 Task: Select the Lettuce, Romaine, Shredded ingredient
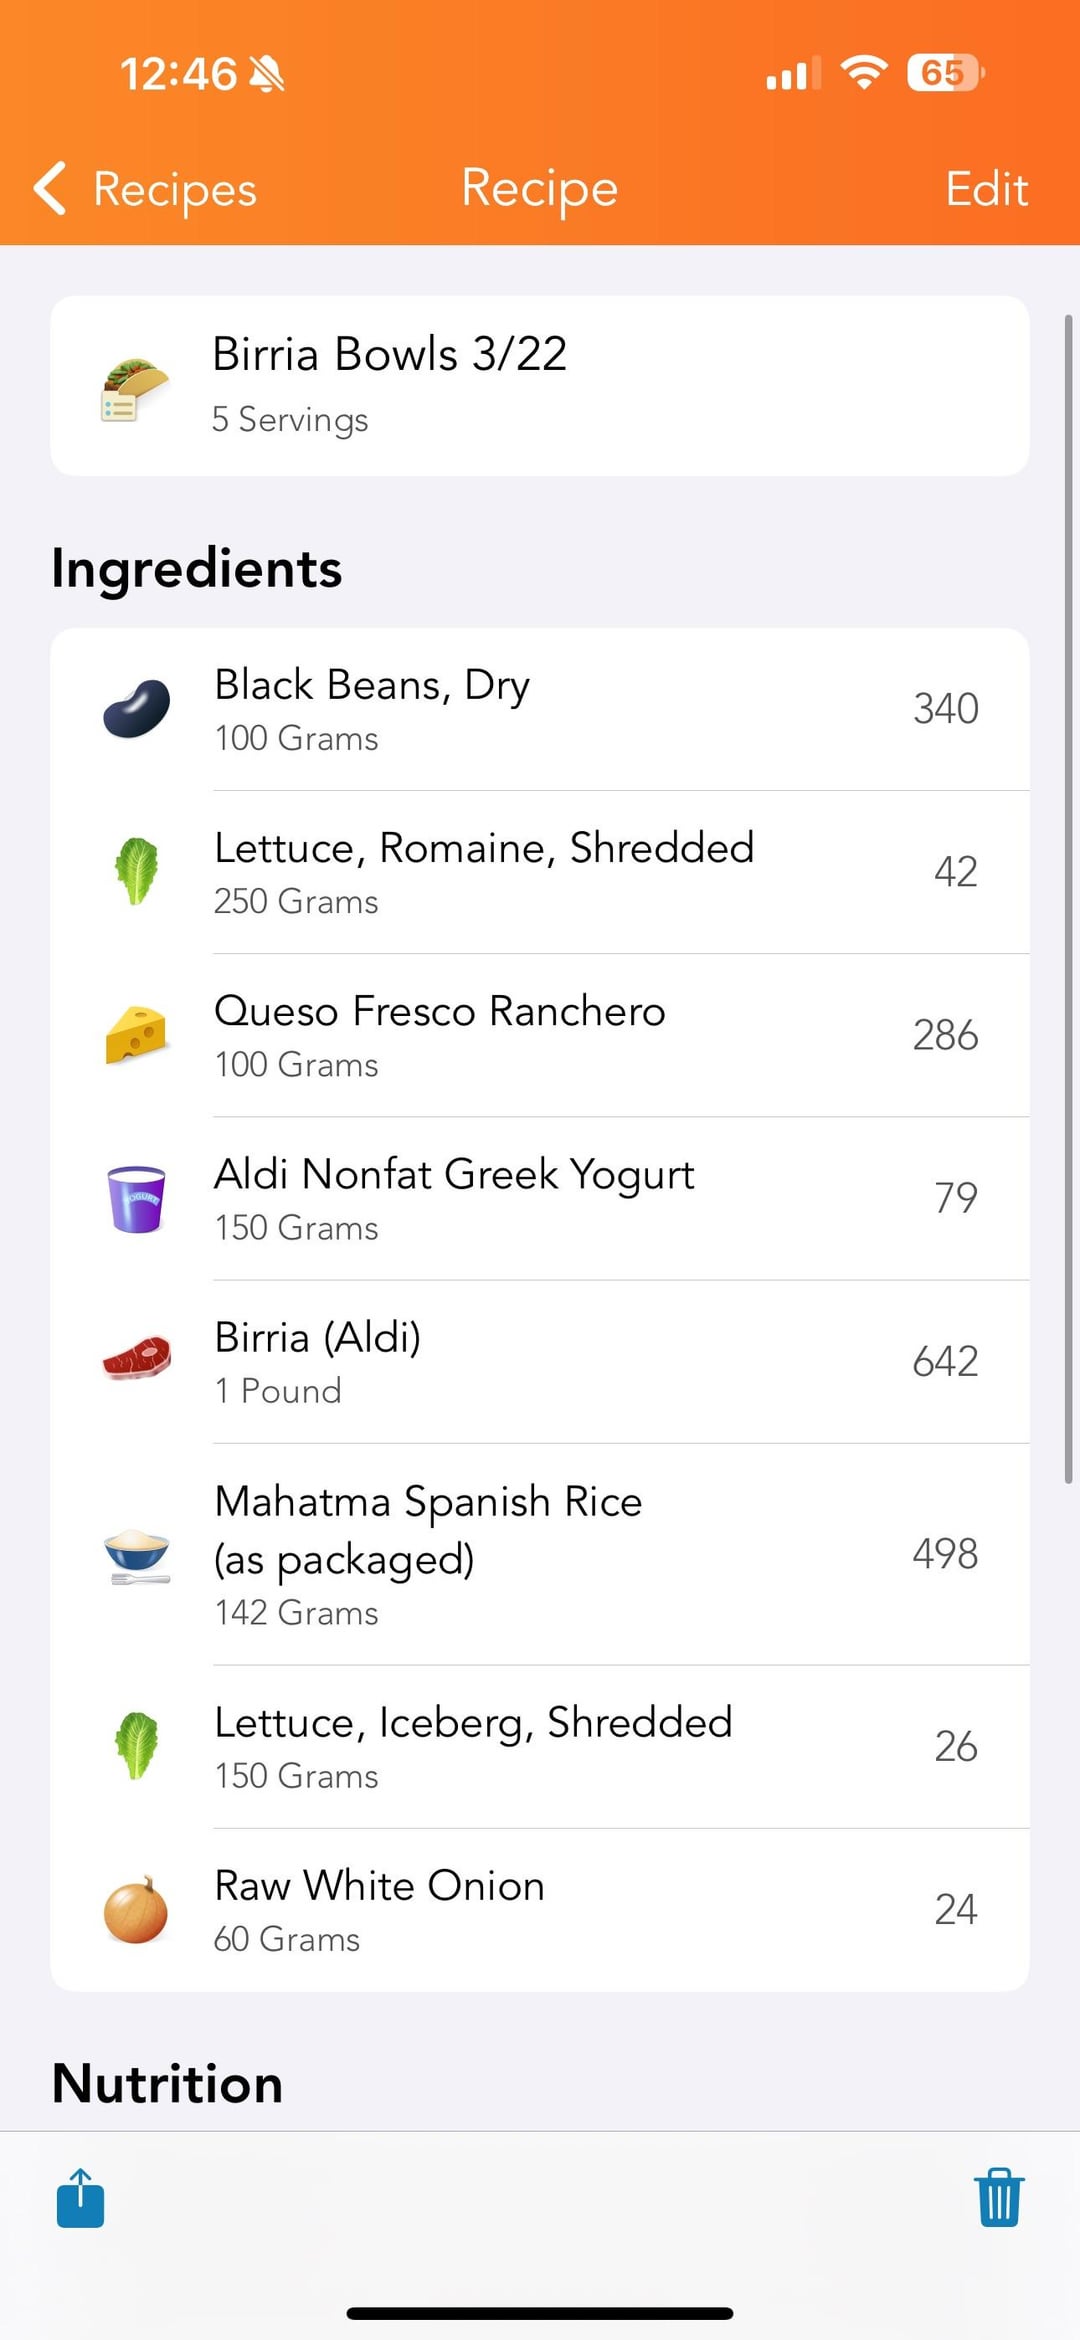click(540, 872)
